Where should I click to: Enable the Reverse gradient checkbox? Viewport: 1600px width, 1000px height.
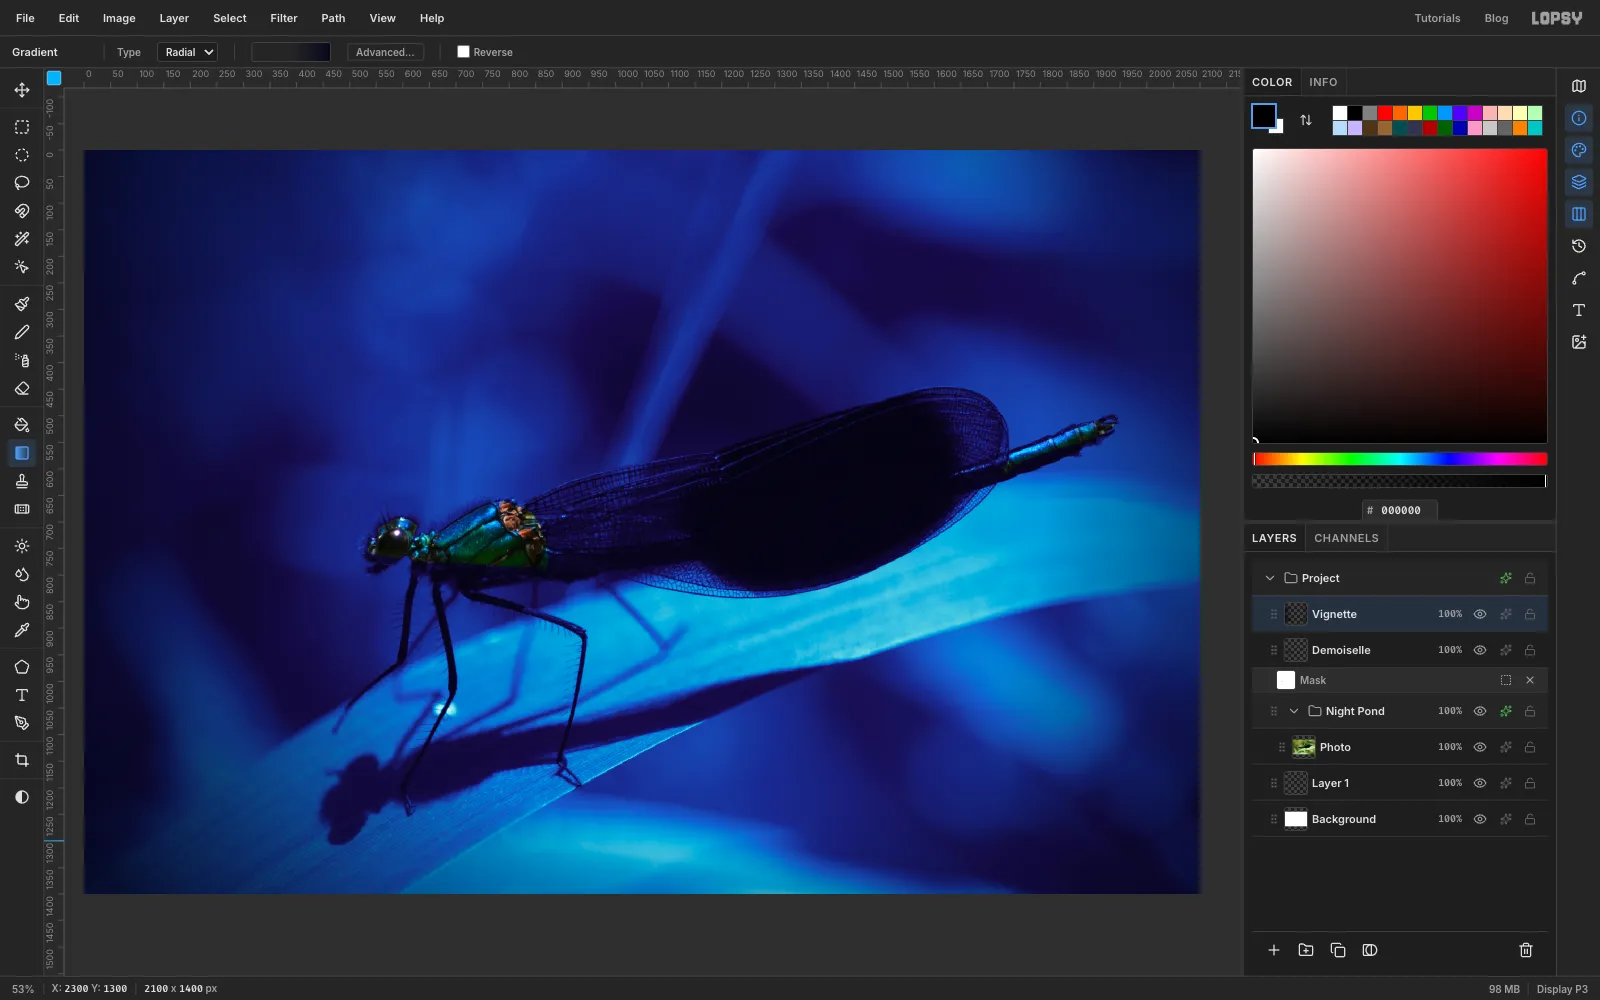pyautogui.click(x=463, y=52)
